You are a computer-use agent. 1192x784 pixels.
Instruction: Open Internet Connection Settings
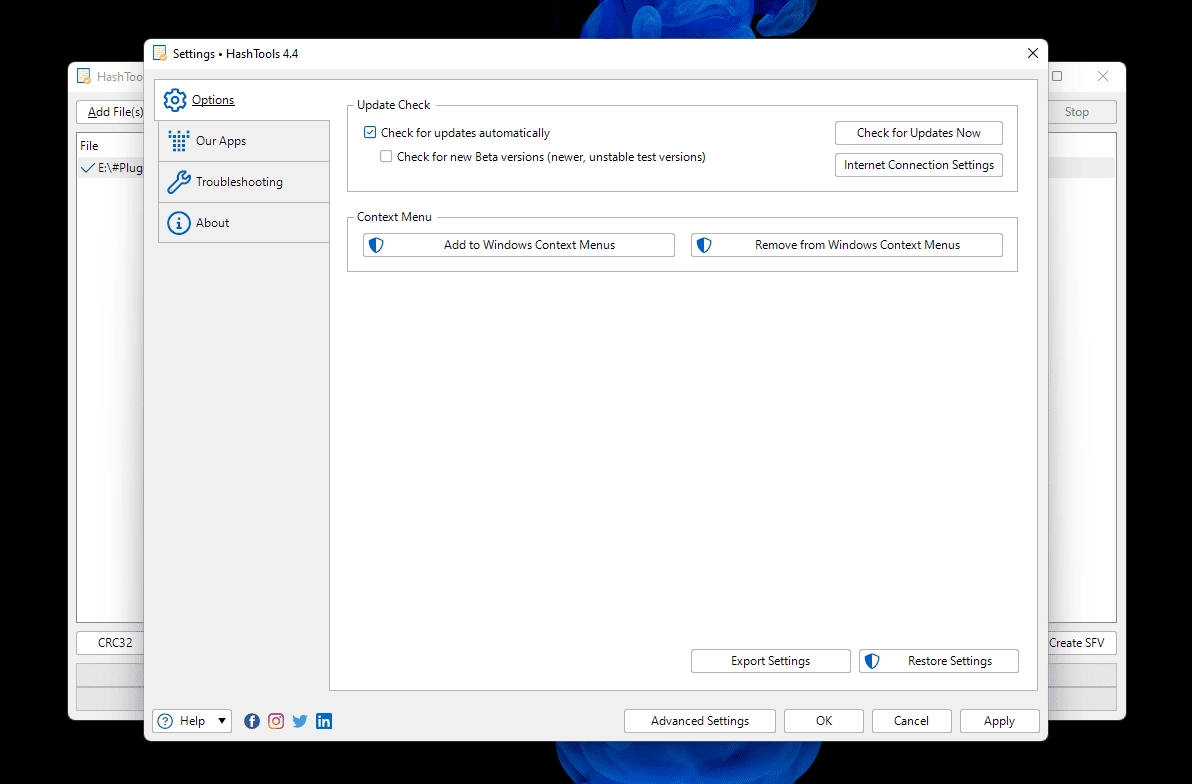tap(918, 165)
